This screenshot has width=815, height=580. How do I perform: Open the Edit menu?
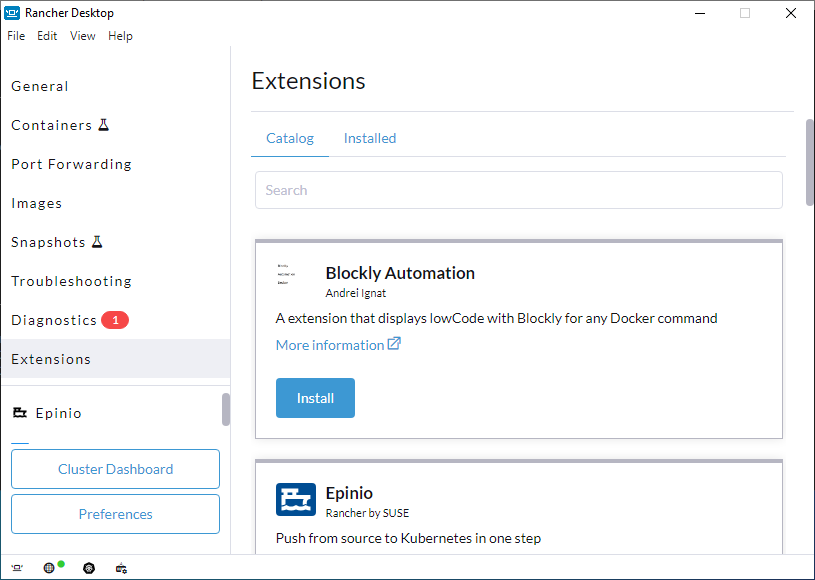(47, 36)
